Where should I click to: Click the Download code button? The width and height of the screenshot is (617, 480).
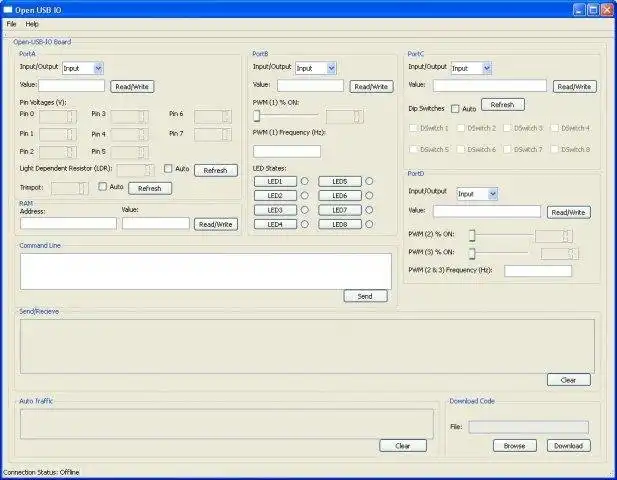[569, 446]
